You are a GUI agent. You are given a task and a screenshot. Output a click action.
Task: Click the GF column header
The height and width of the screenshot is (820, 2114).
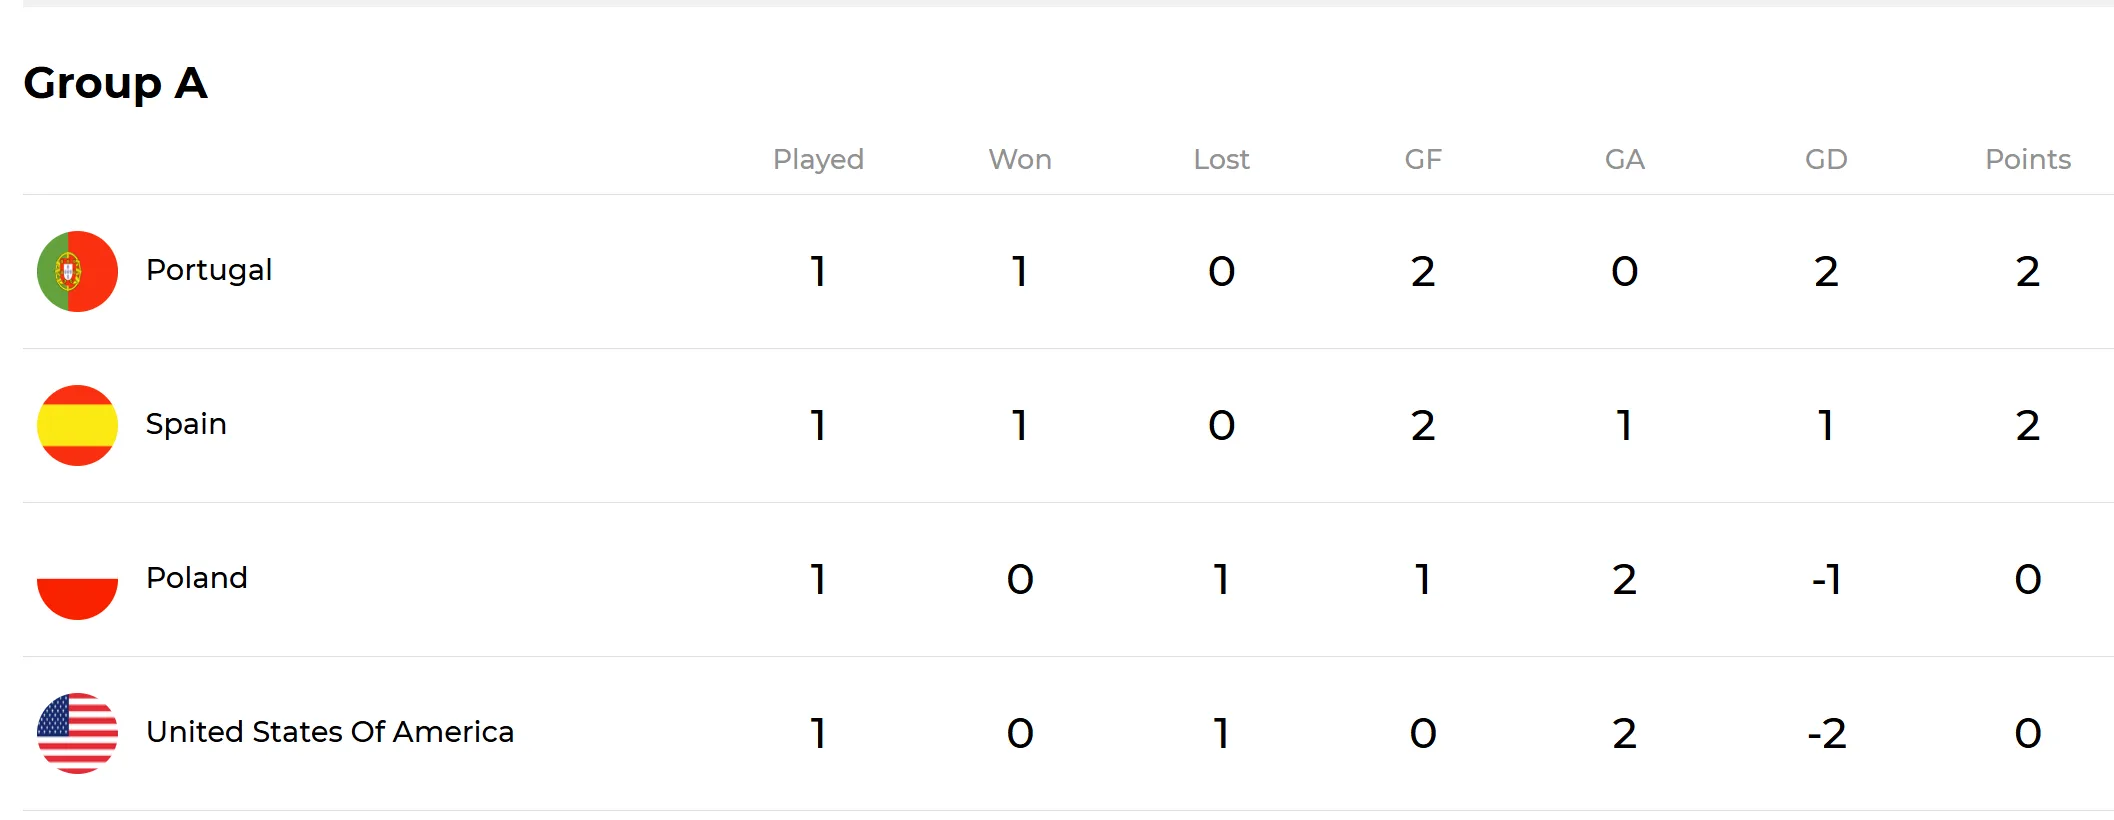(x=1423, y=159)
